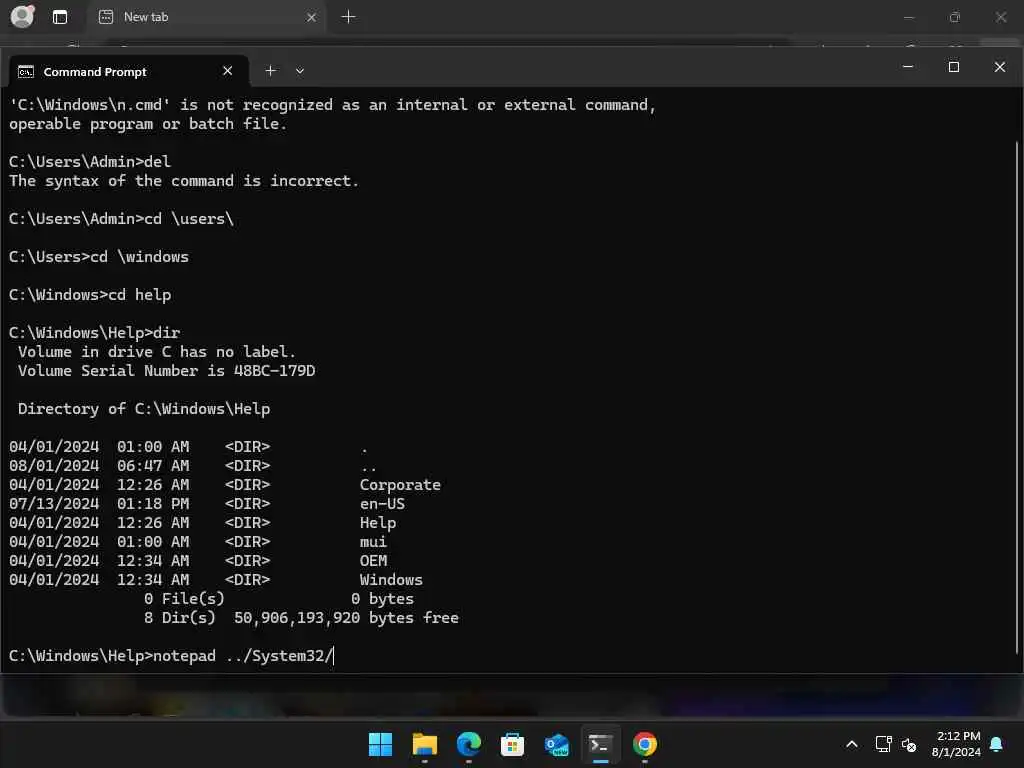Click 'The syntax of the command is incorrect.'
The width and height of the screenshot is (1024, 768).
pos(184,181)
